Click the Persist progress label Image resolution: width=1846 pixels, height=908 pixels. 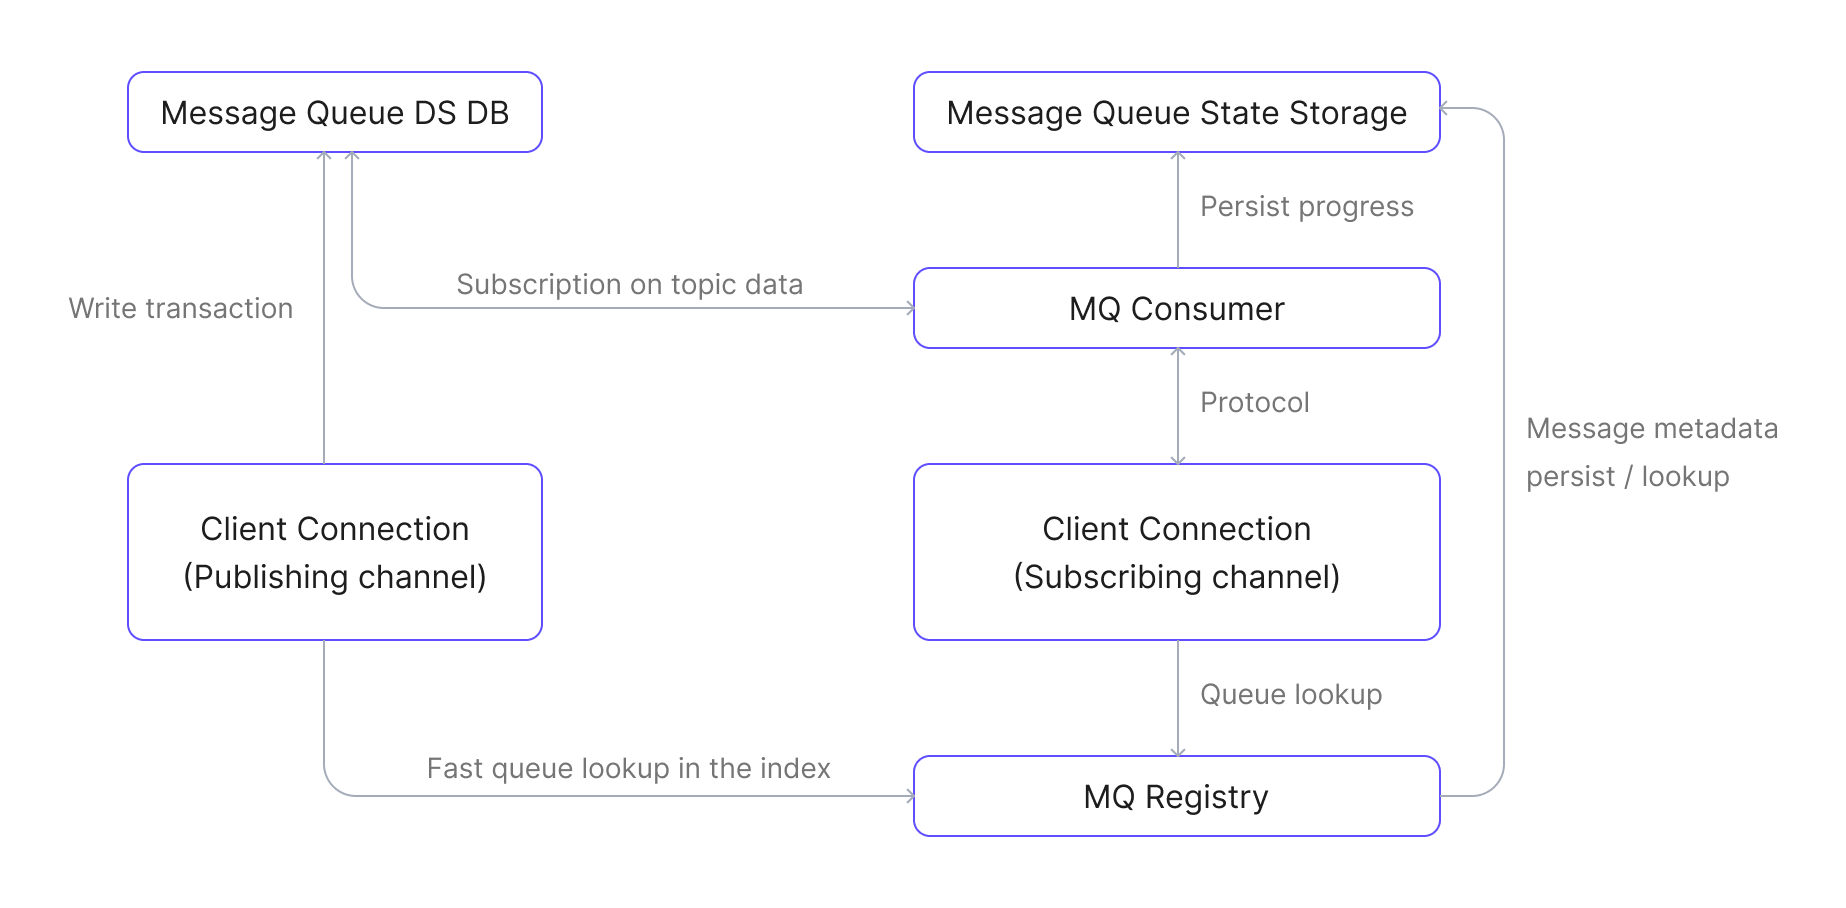click(1306, 206)
